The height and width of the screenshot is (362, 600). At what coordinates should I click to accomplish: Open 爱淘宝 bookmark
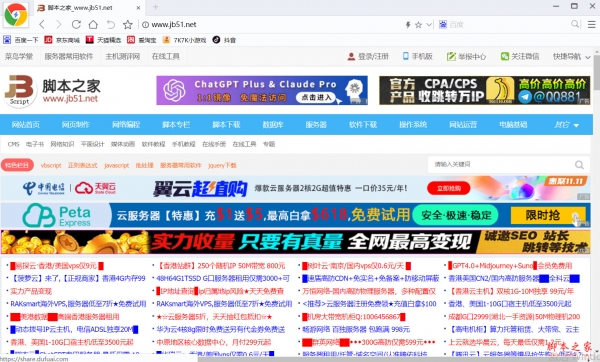pos(142,40)
